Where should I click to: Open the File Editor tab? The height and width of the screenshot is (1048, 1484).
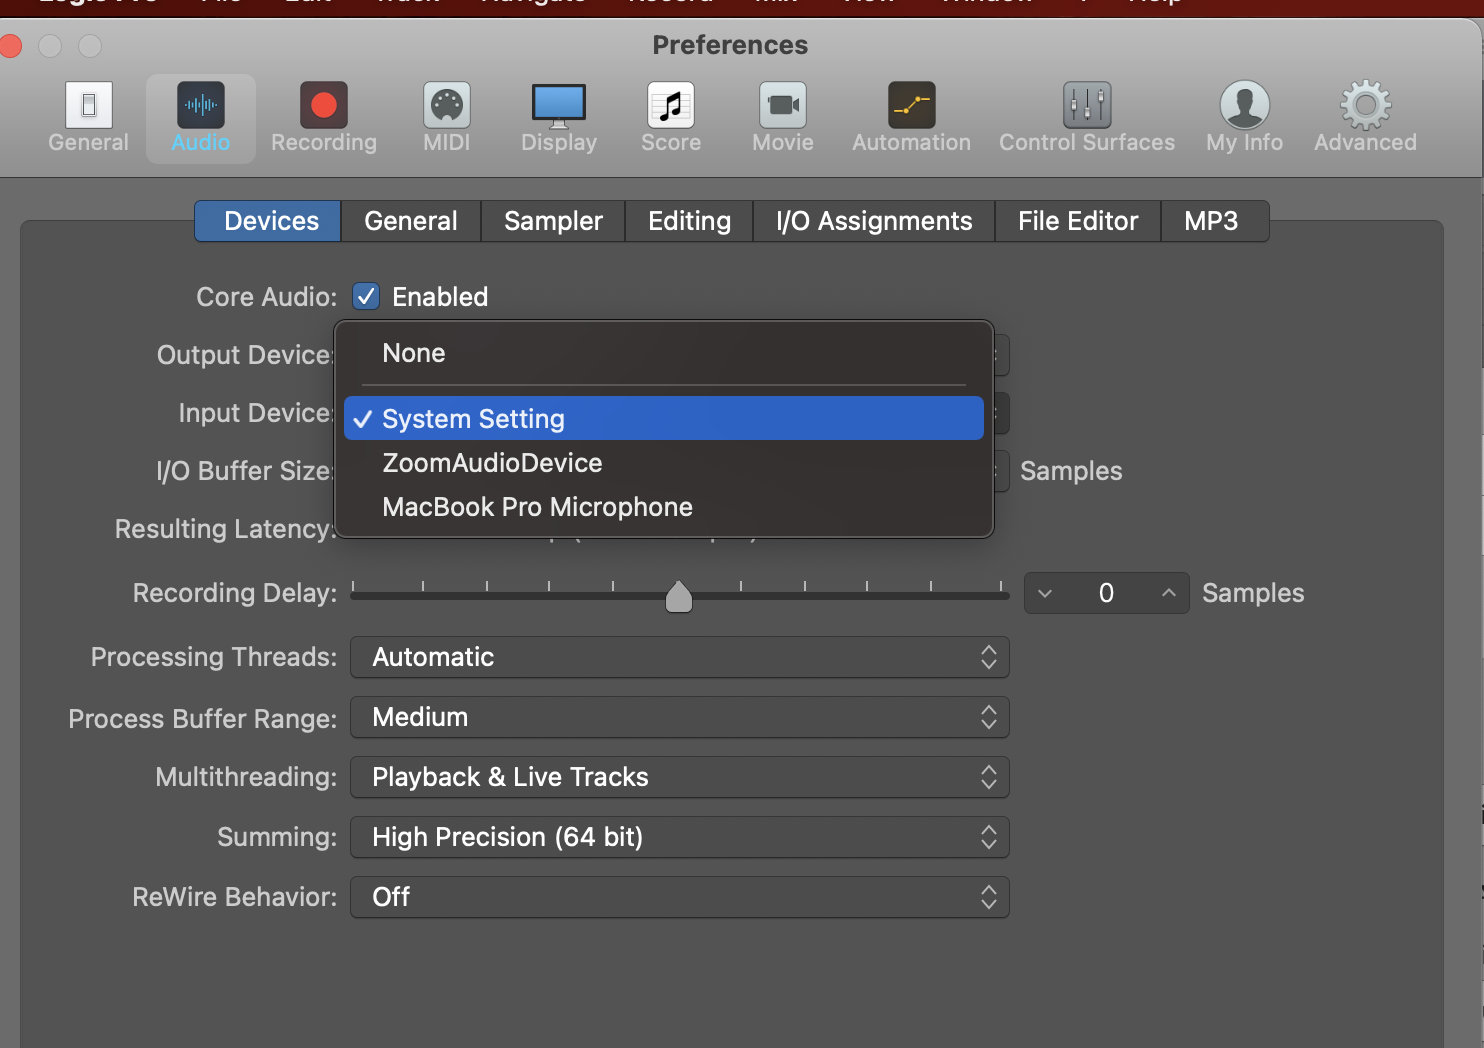[x=1077, y=221]
